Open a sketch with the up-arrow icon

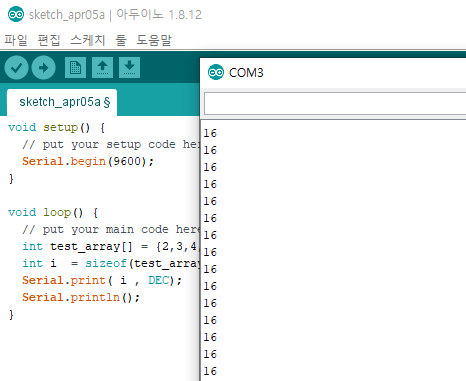coord(102,68)
